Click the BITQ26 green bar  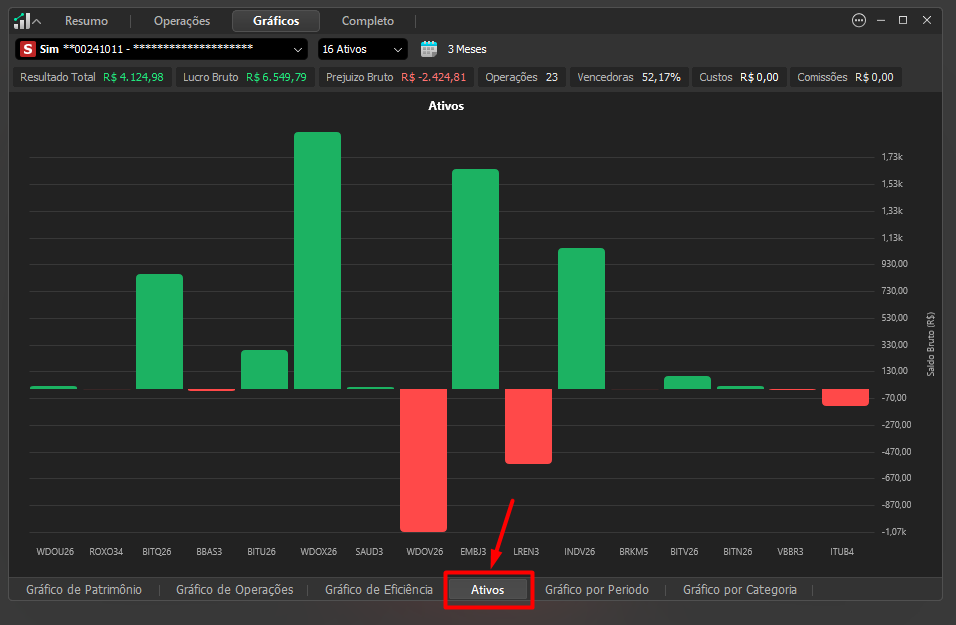159,332
